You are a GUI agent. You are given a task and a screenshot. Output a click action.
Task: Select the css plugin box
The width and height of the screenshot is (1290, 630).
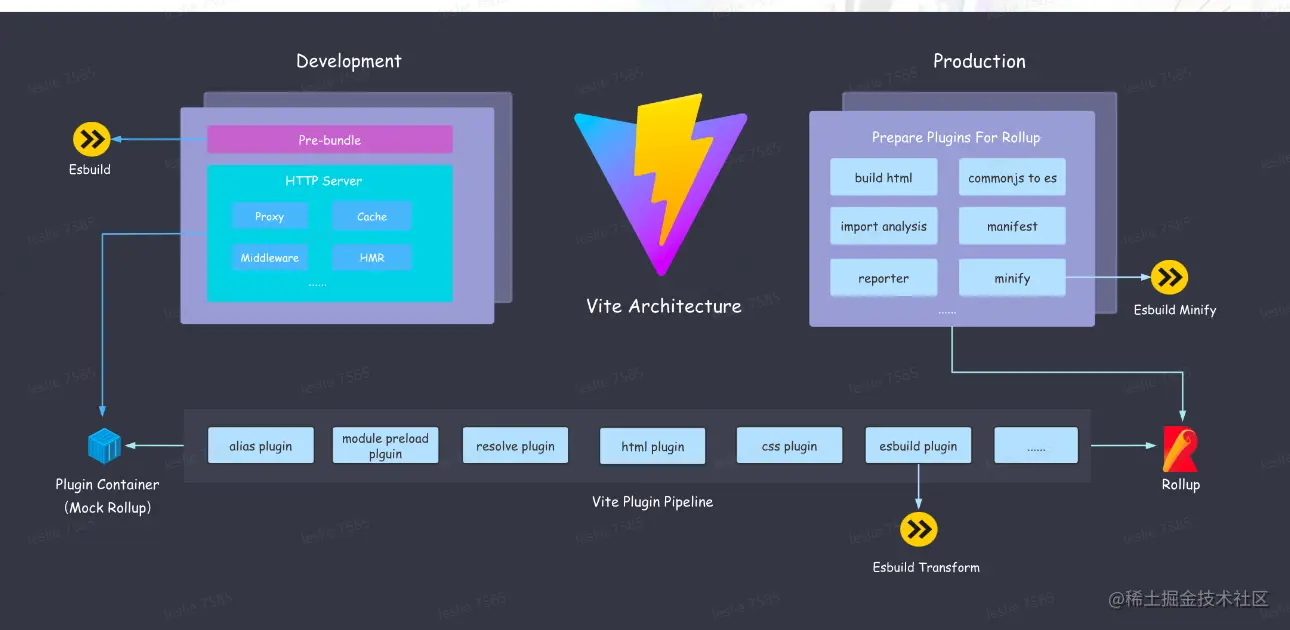[789, 446]
